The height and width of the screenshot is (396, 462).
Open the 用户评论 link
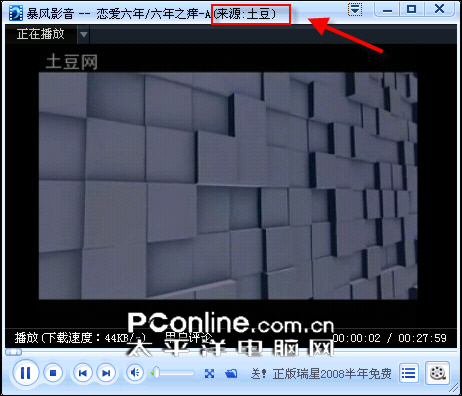(188, 337)
